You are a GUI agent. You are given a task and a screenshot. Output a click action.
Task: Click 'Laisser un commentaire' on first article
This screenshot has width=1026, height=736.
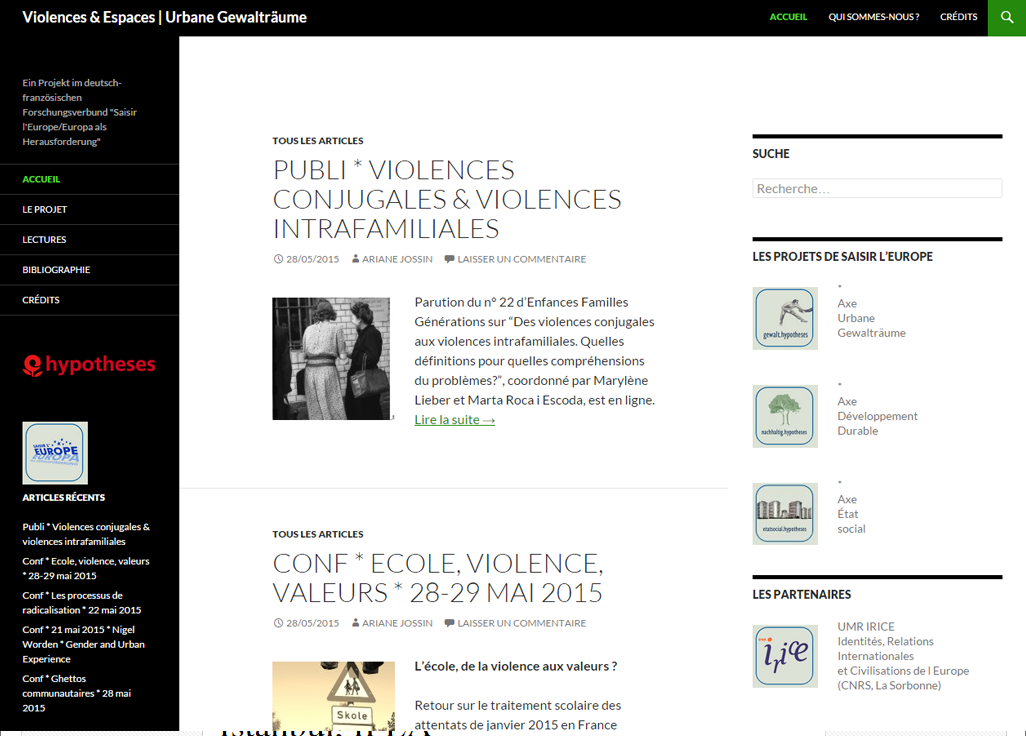[521, 259]
